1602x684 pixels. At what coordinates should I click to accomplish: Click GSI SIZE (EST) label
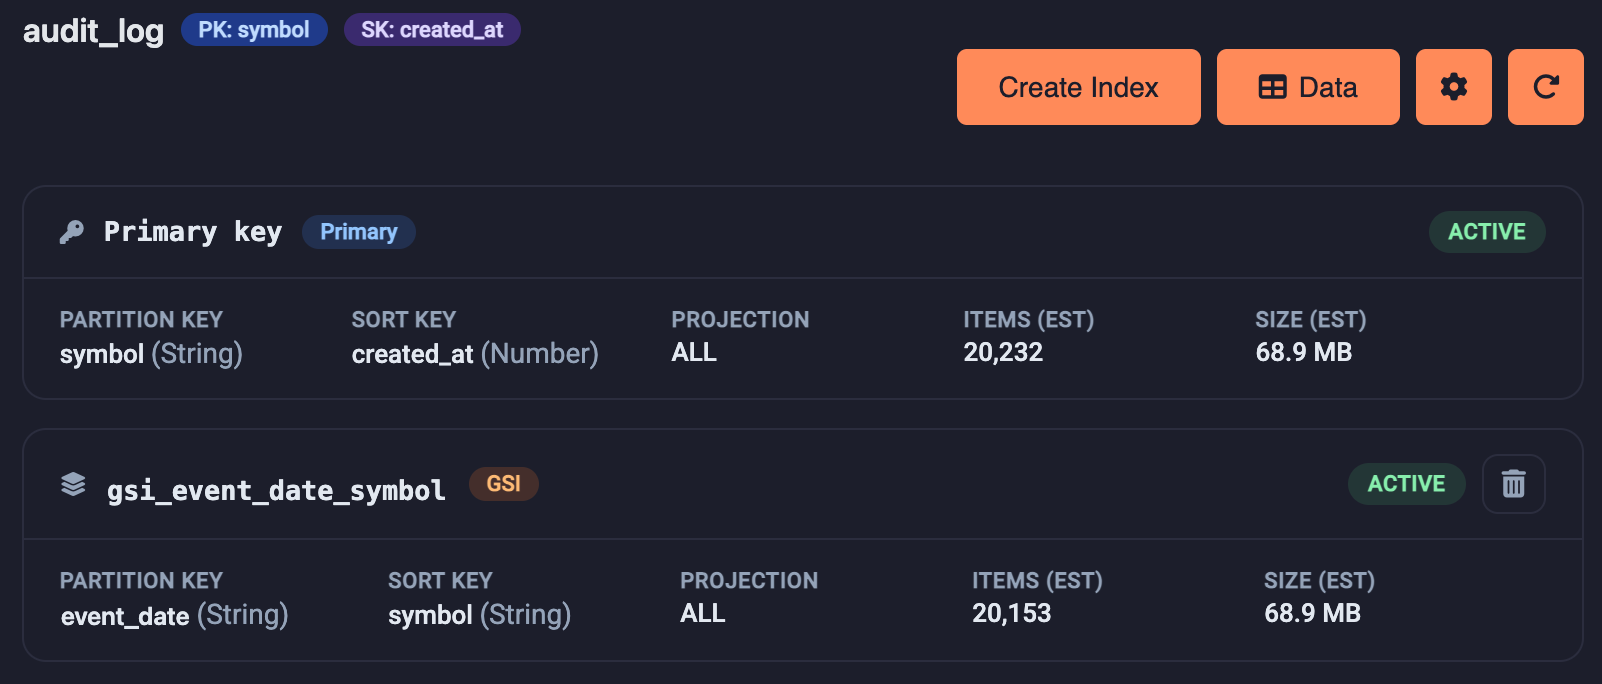1320,581
